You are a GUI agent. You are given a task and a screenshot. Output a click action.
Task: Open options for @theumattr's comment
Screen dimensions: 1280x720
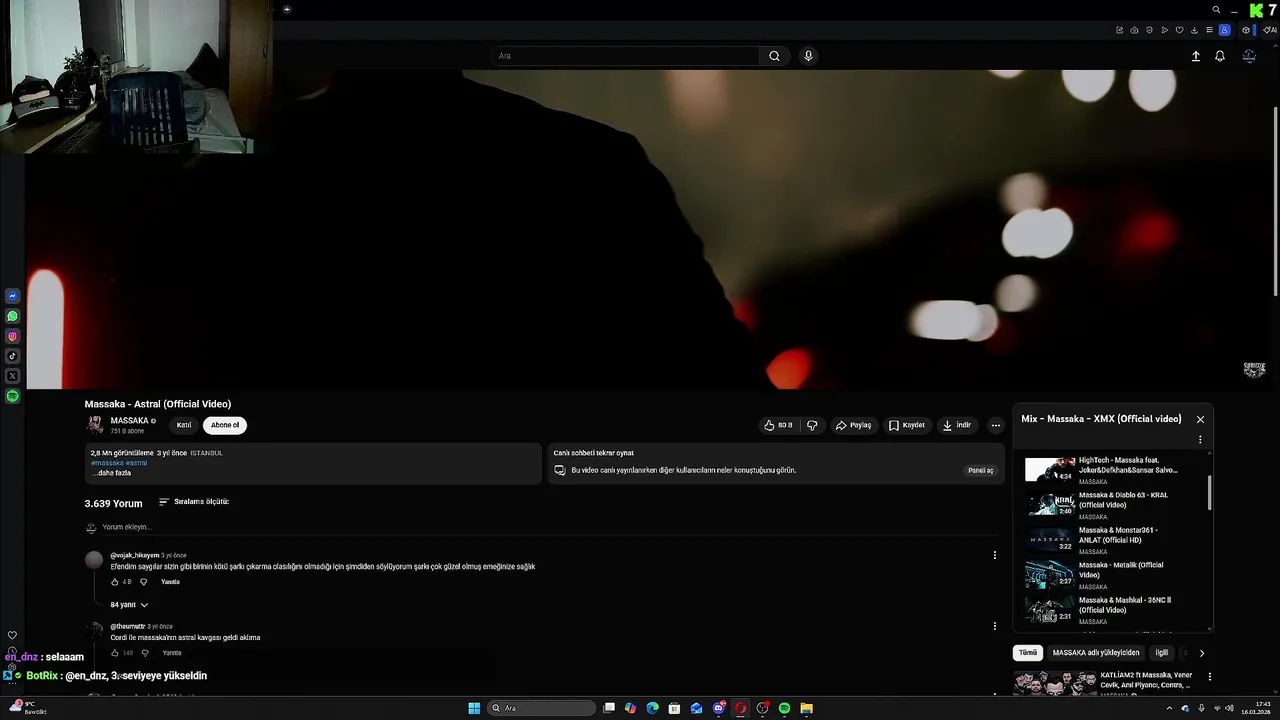[994, 626]
